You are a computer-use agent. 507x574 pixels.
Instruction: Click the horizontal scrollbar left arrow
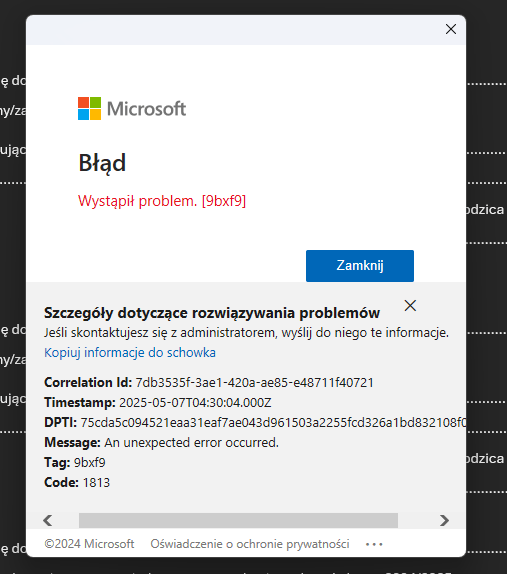pyautogui.click(x=48, y=520)
